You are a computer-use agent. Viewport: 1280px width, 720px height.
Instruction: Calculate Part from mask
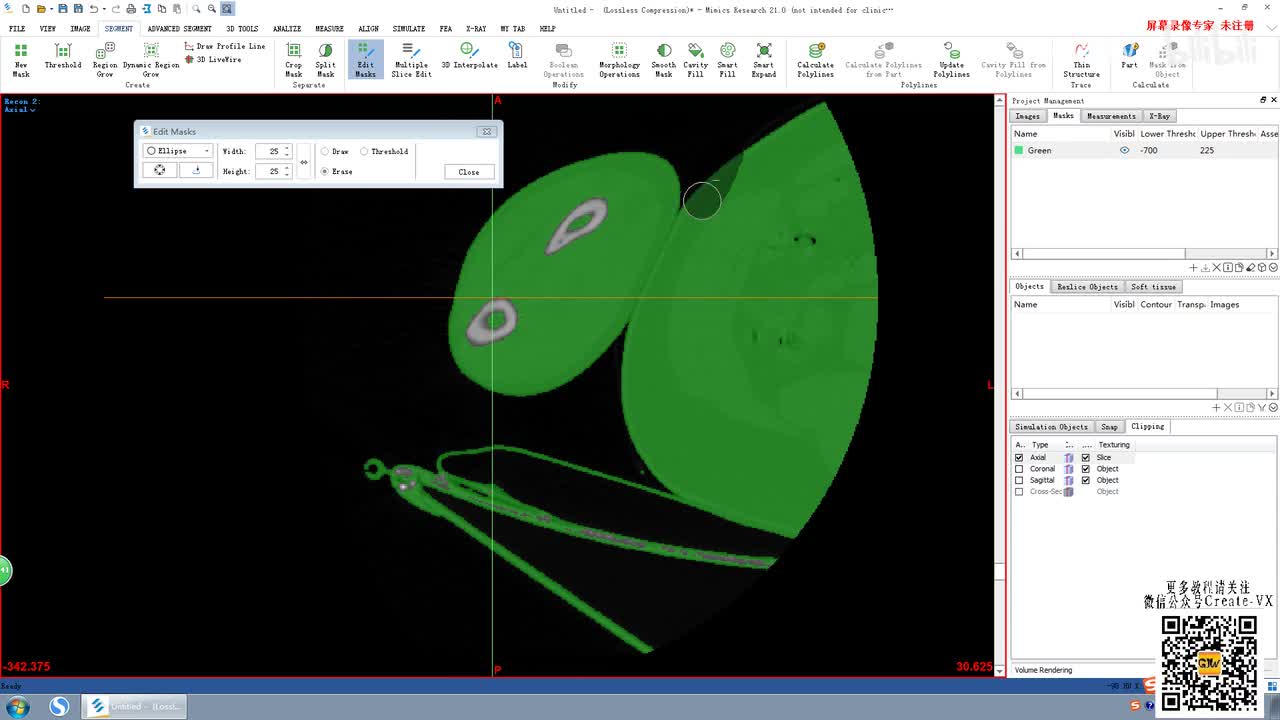[x=1129, y=56]
